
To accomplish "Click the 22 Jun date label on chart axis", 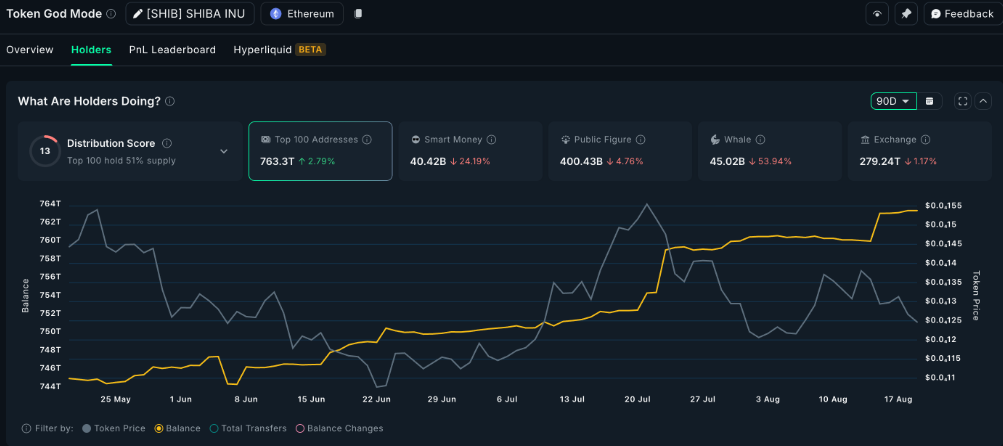I will (376, 399).
